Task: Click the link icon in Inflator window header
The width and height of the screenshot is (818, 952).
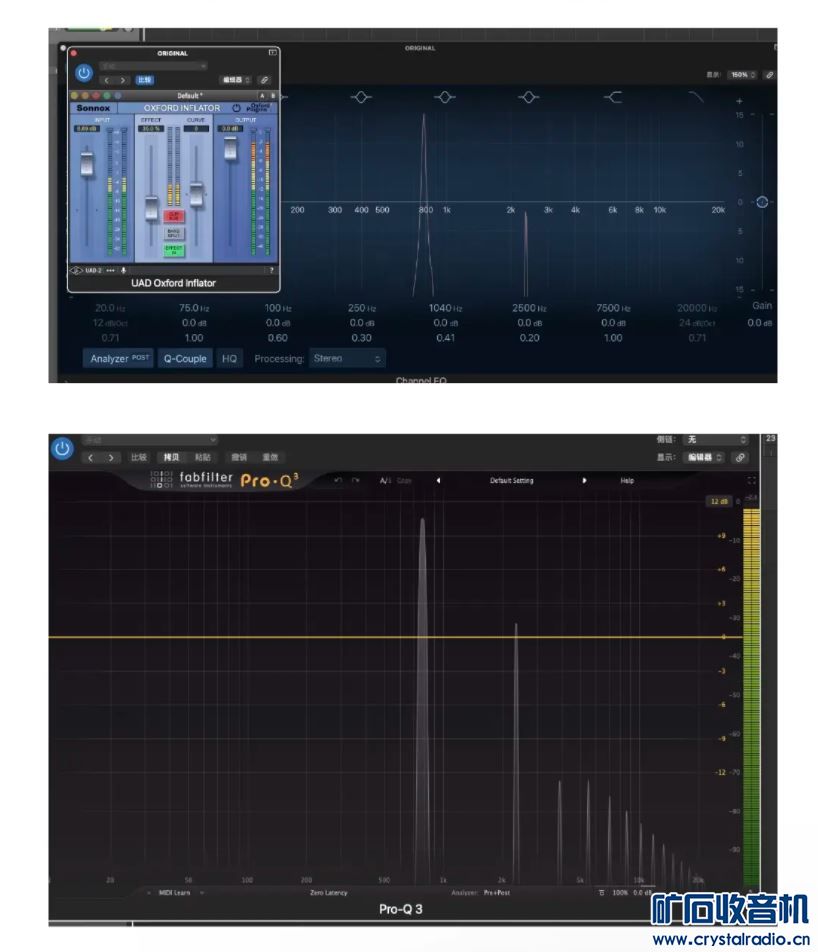Action: click(264, 80)
